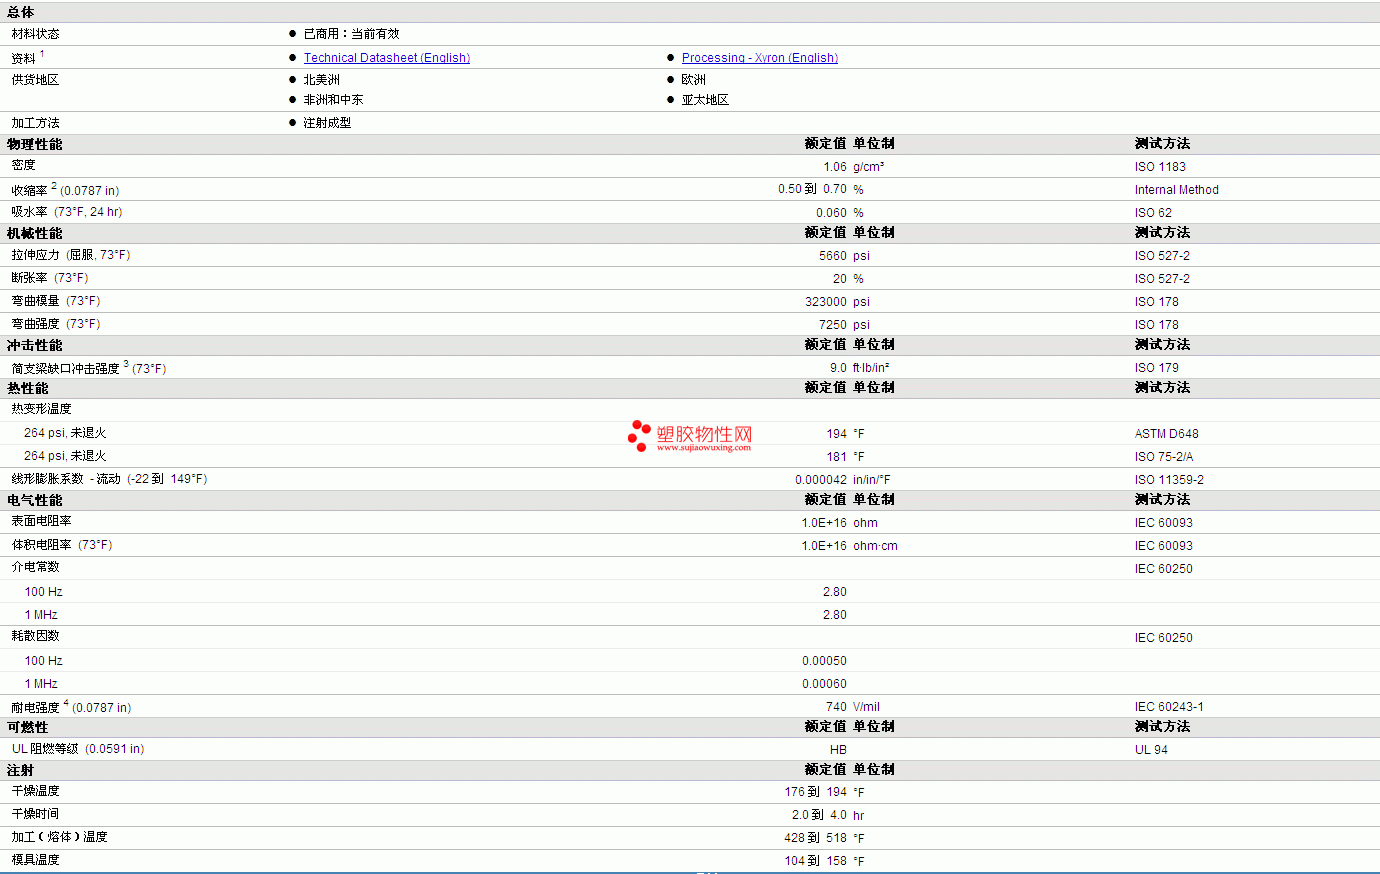Click the 材料状态 row label
The width and height of the screenshot is (1380, 874).
pyautogui.click(x=35, y=34)
